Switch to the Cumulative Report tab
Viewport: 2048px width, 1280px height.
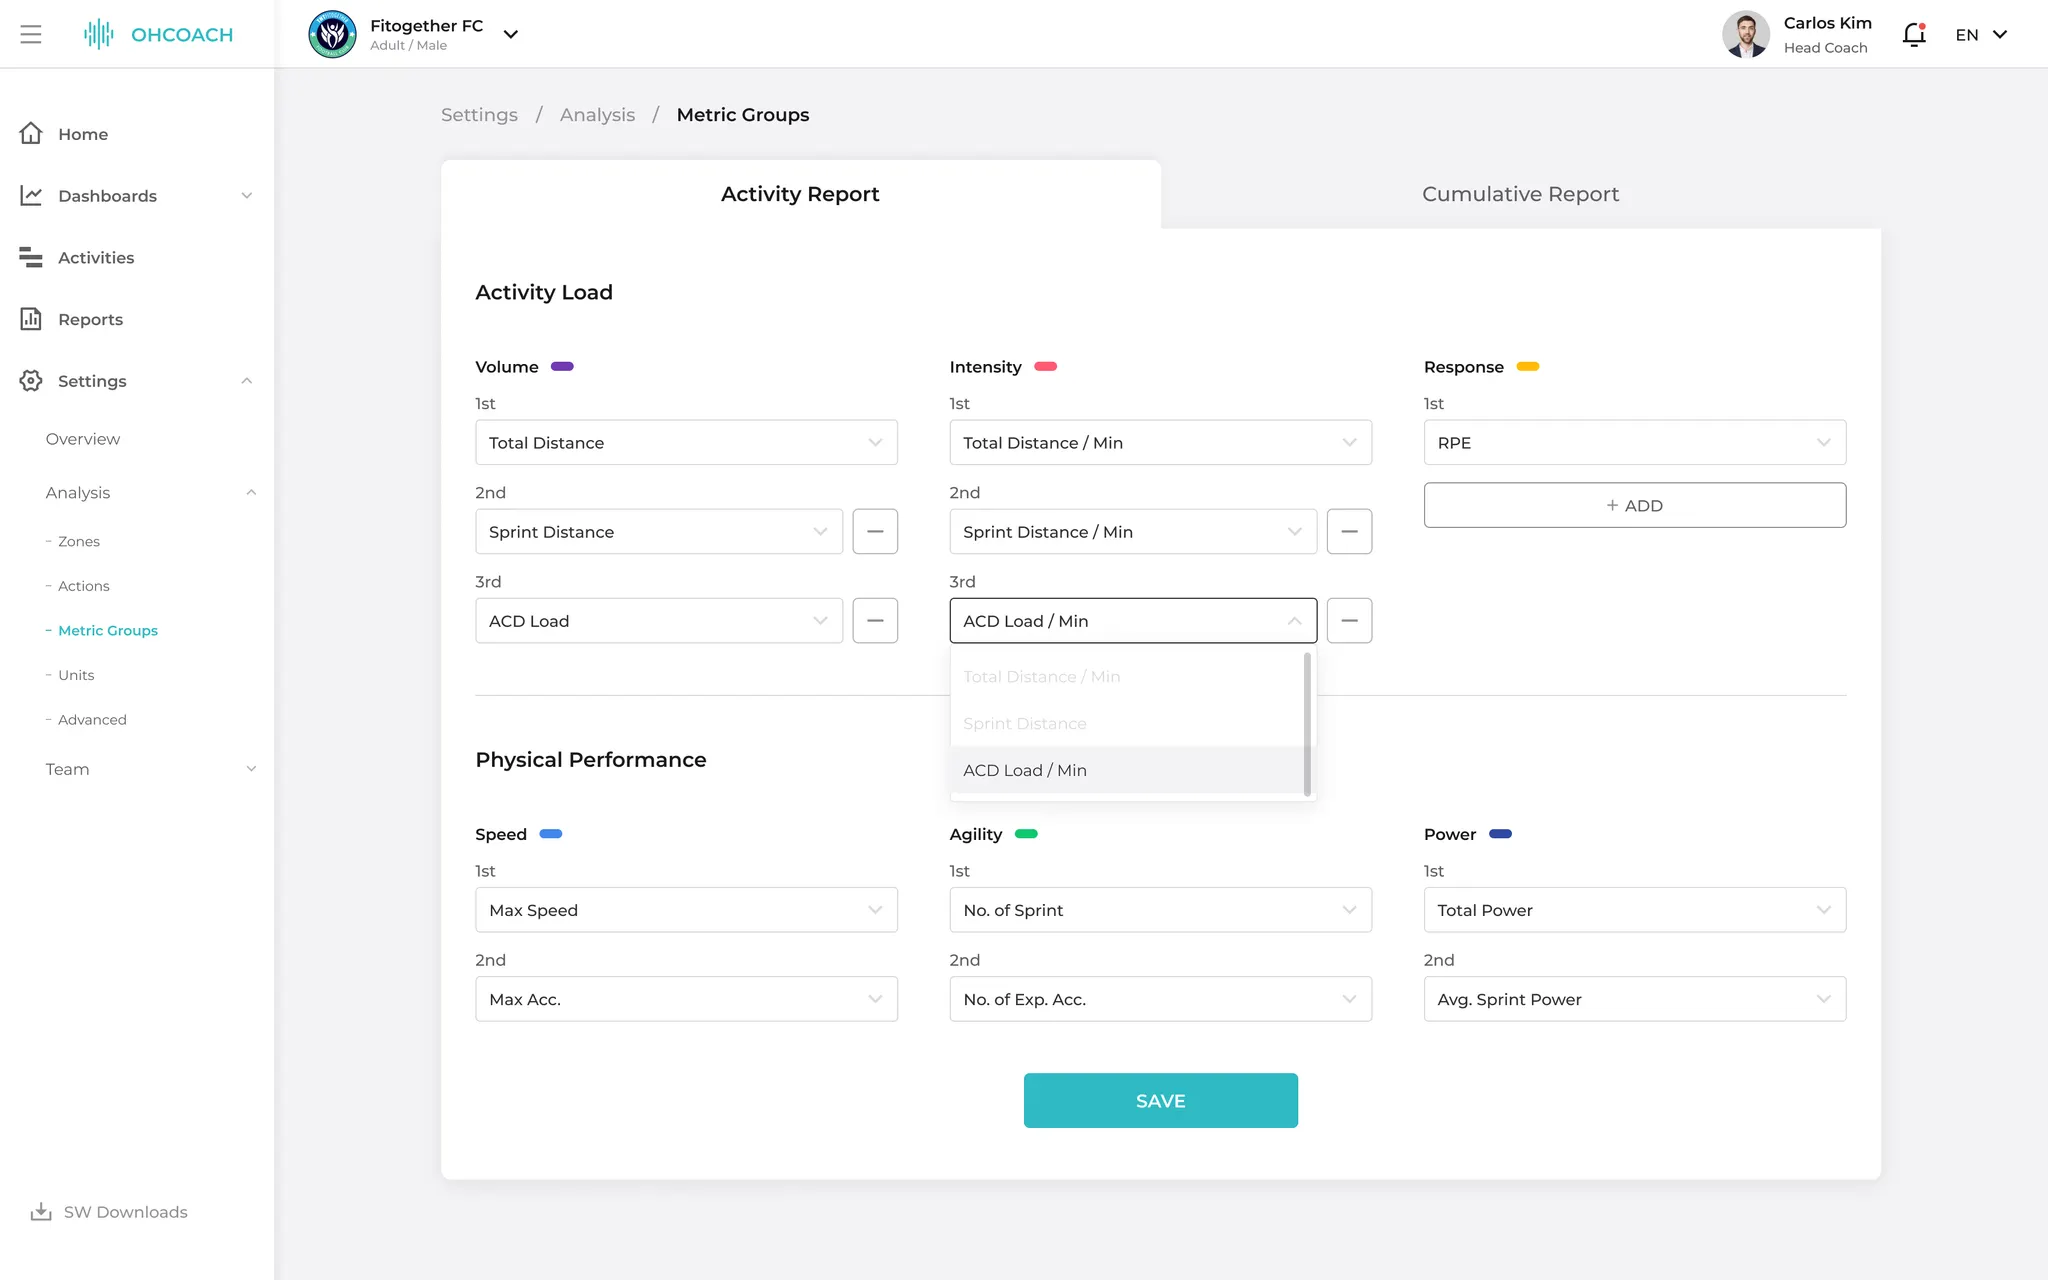[x=1520, y=194]
